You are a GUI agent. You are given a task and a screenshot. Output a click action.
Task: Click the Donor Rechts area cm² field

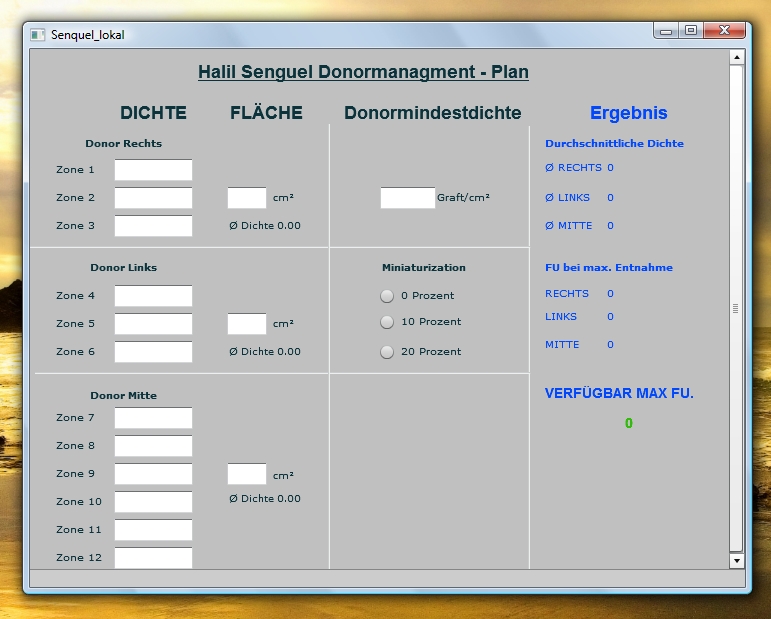pos(247,198)
